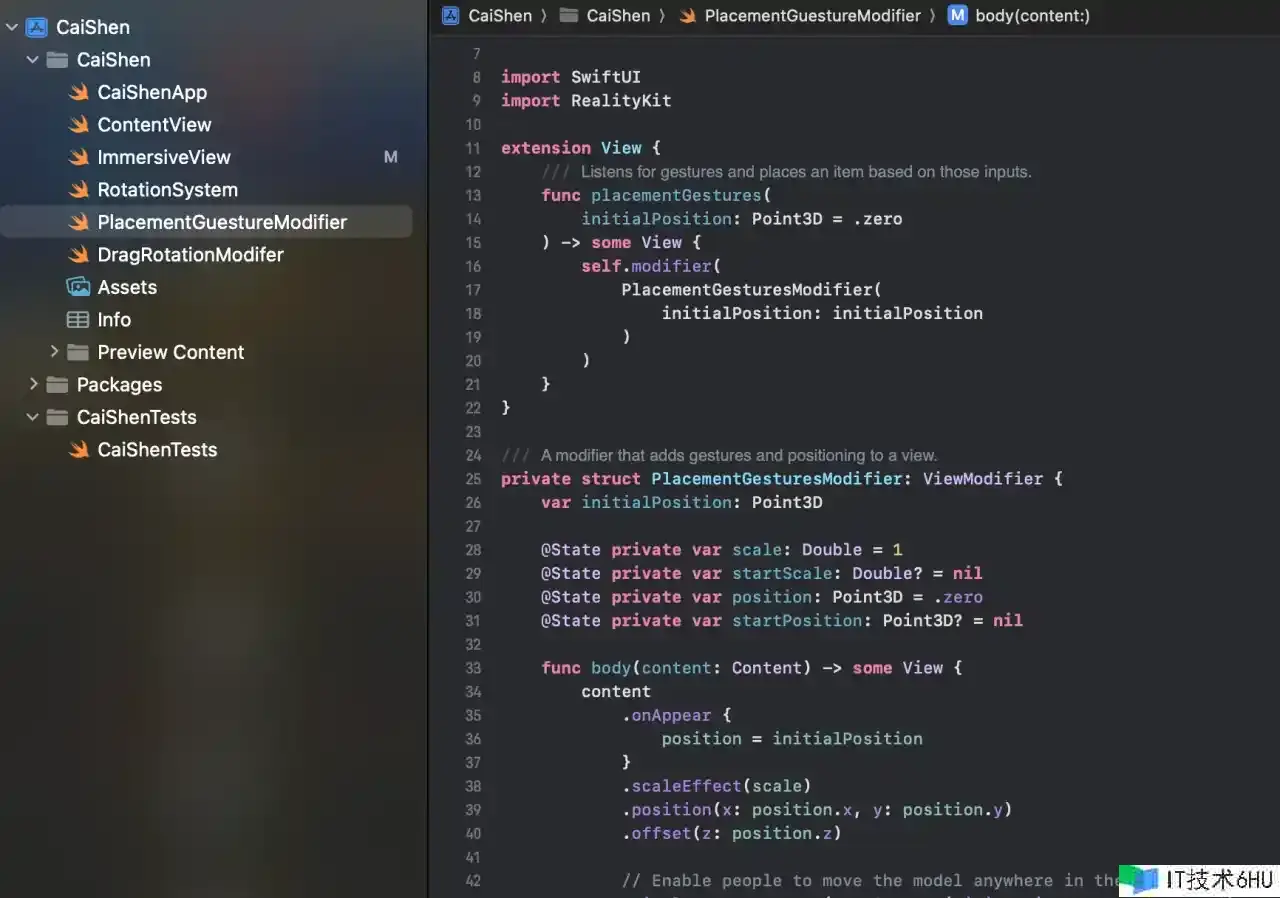This screenshot has height=898, width=1280.
Task: Open the DragRotationModifer file
Action: [x=190, y=255]
